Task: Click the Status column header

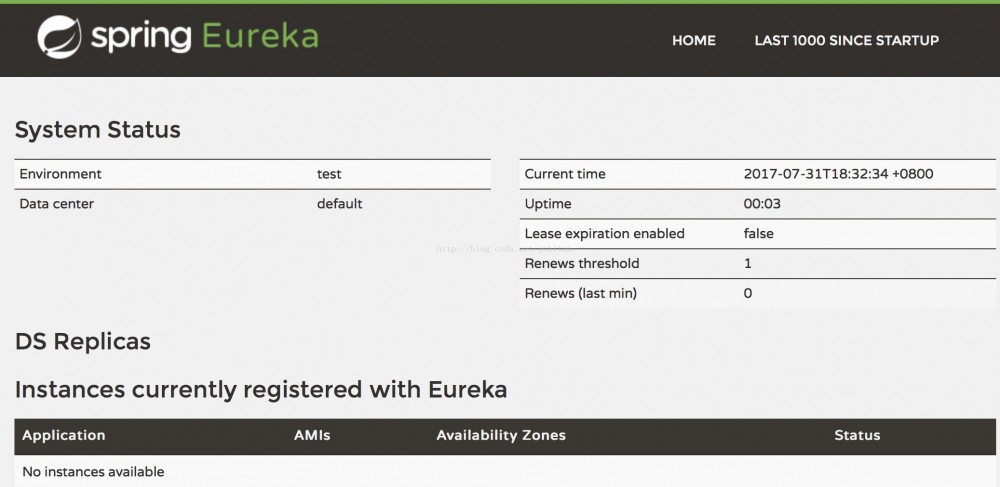Action: coord(857,436)
